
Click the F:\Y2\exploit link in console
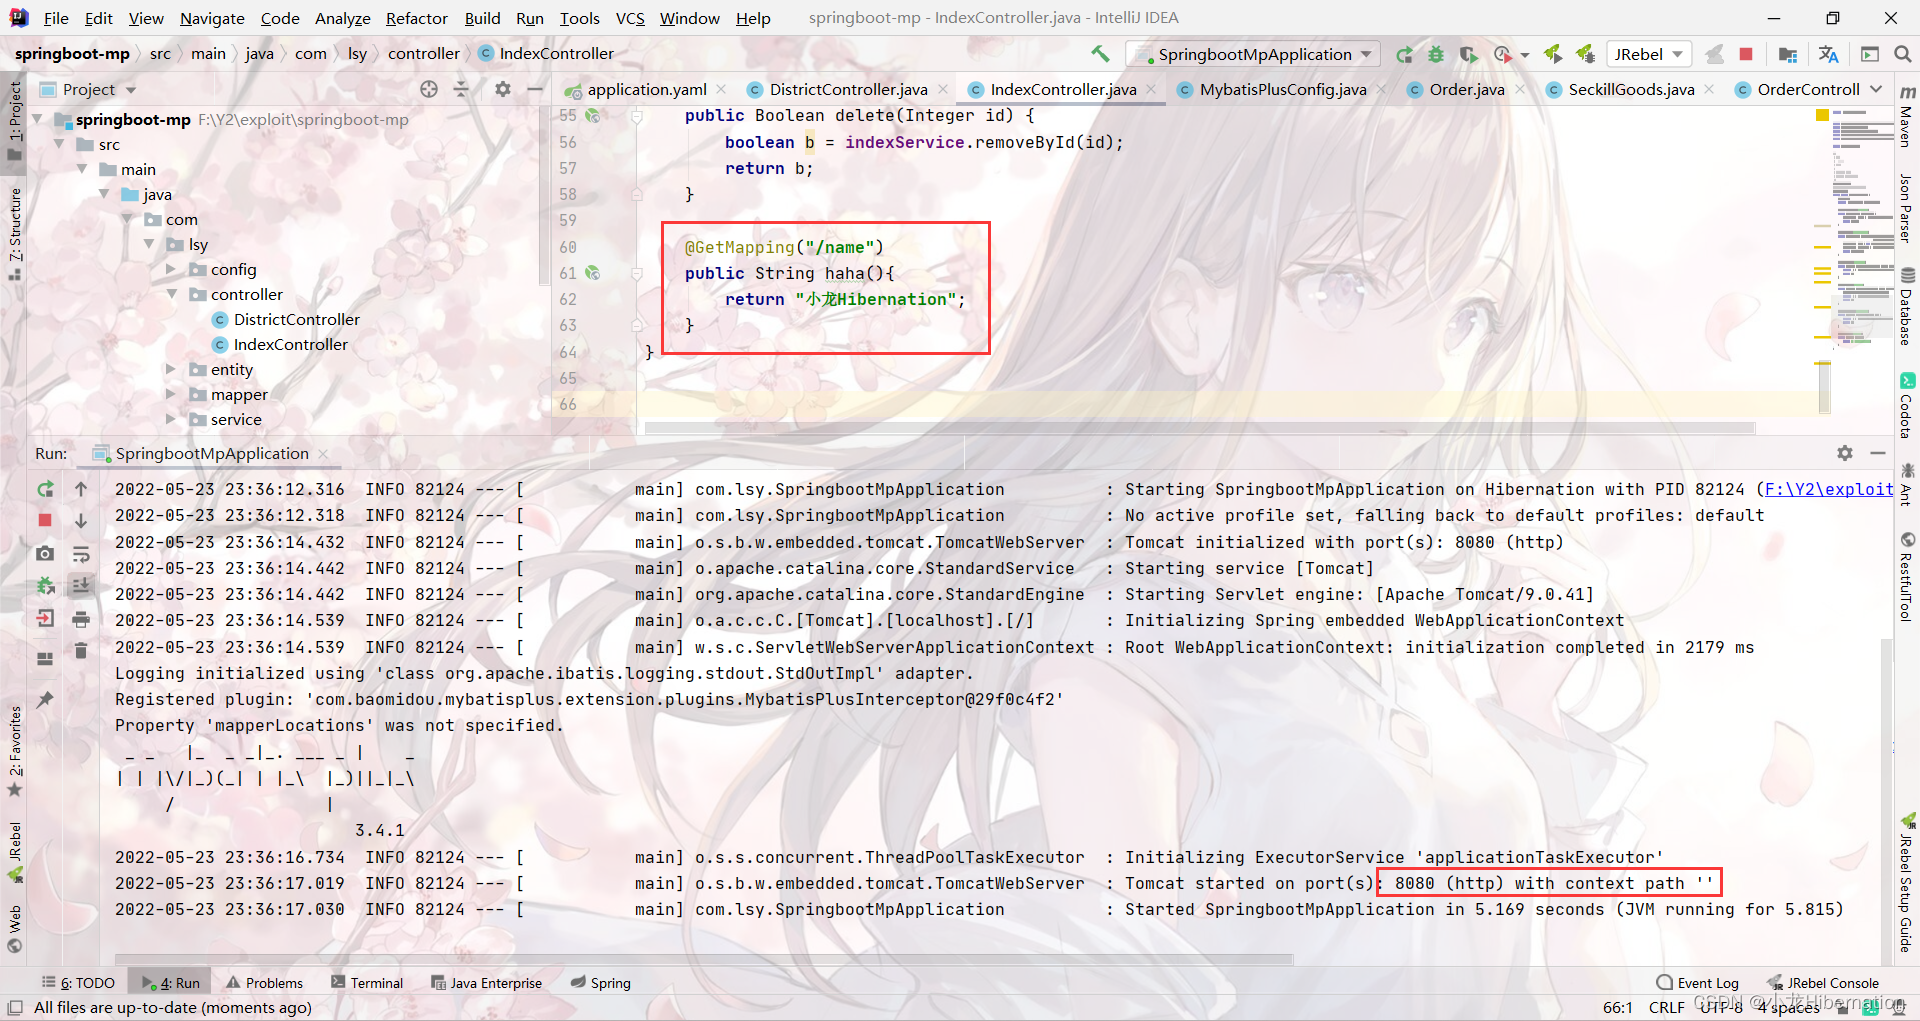click(x=1829, y=489)
